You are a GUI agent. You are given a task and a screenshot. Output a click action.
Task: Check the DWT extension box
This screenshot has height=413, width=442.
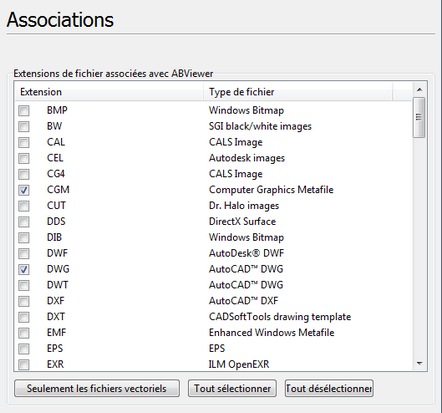(x=24, y=285)
